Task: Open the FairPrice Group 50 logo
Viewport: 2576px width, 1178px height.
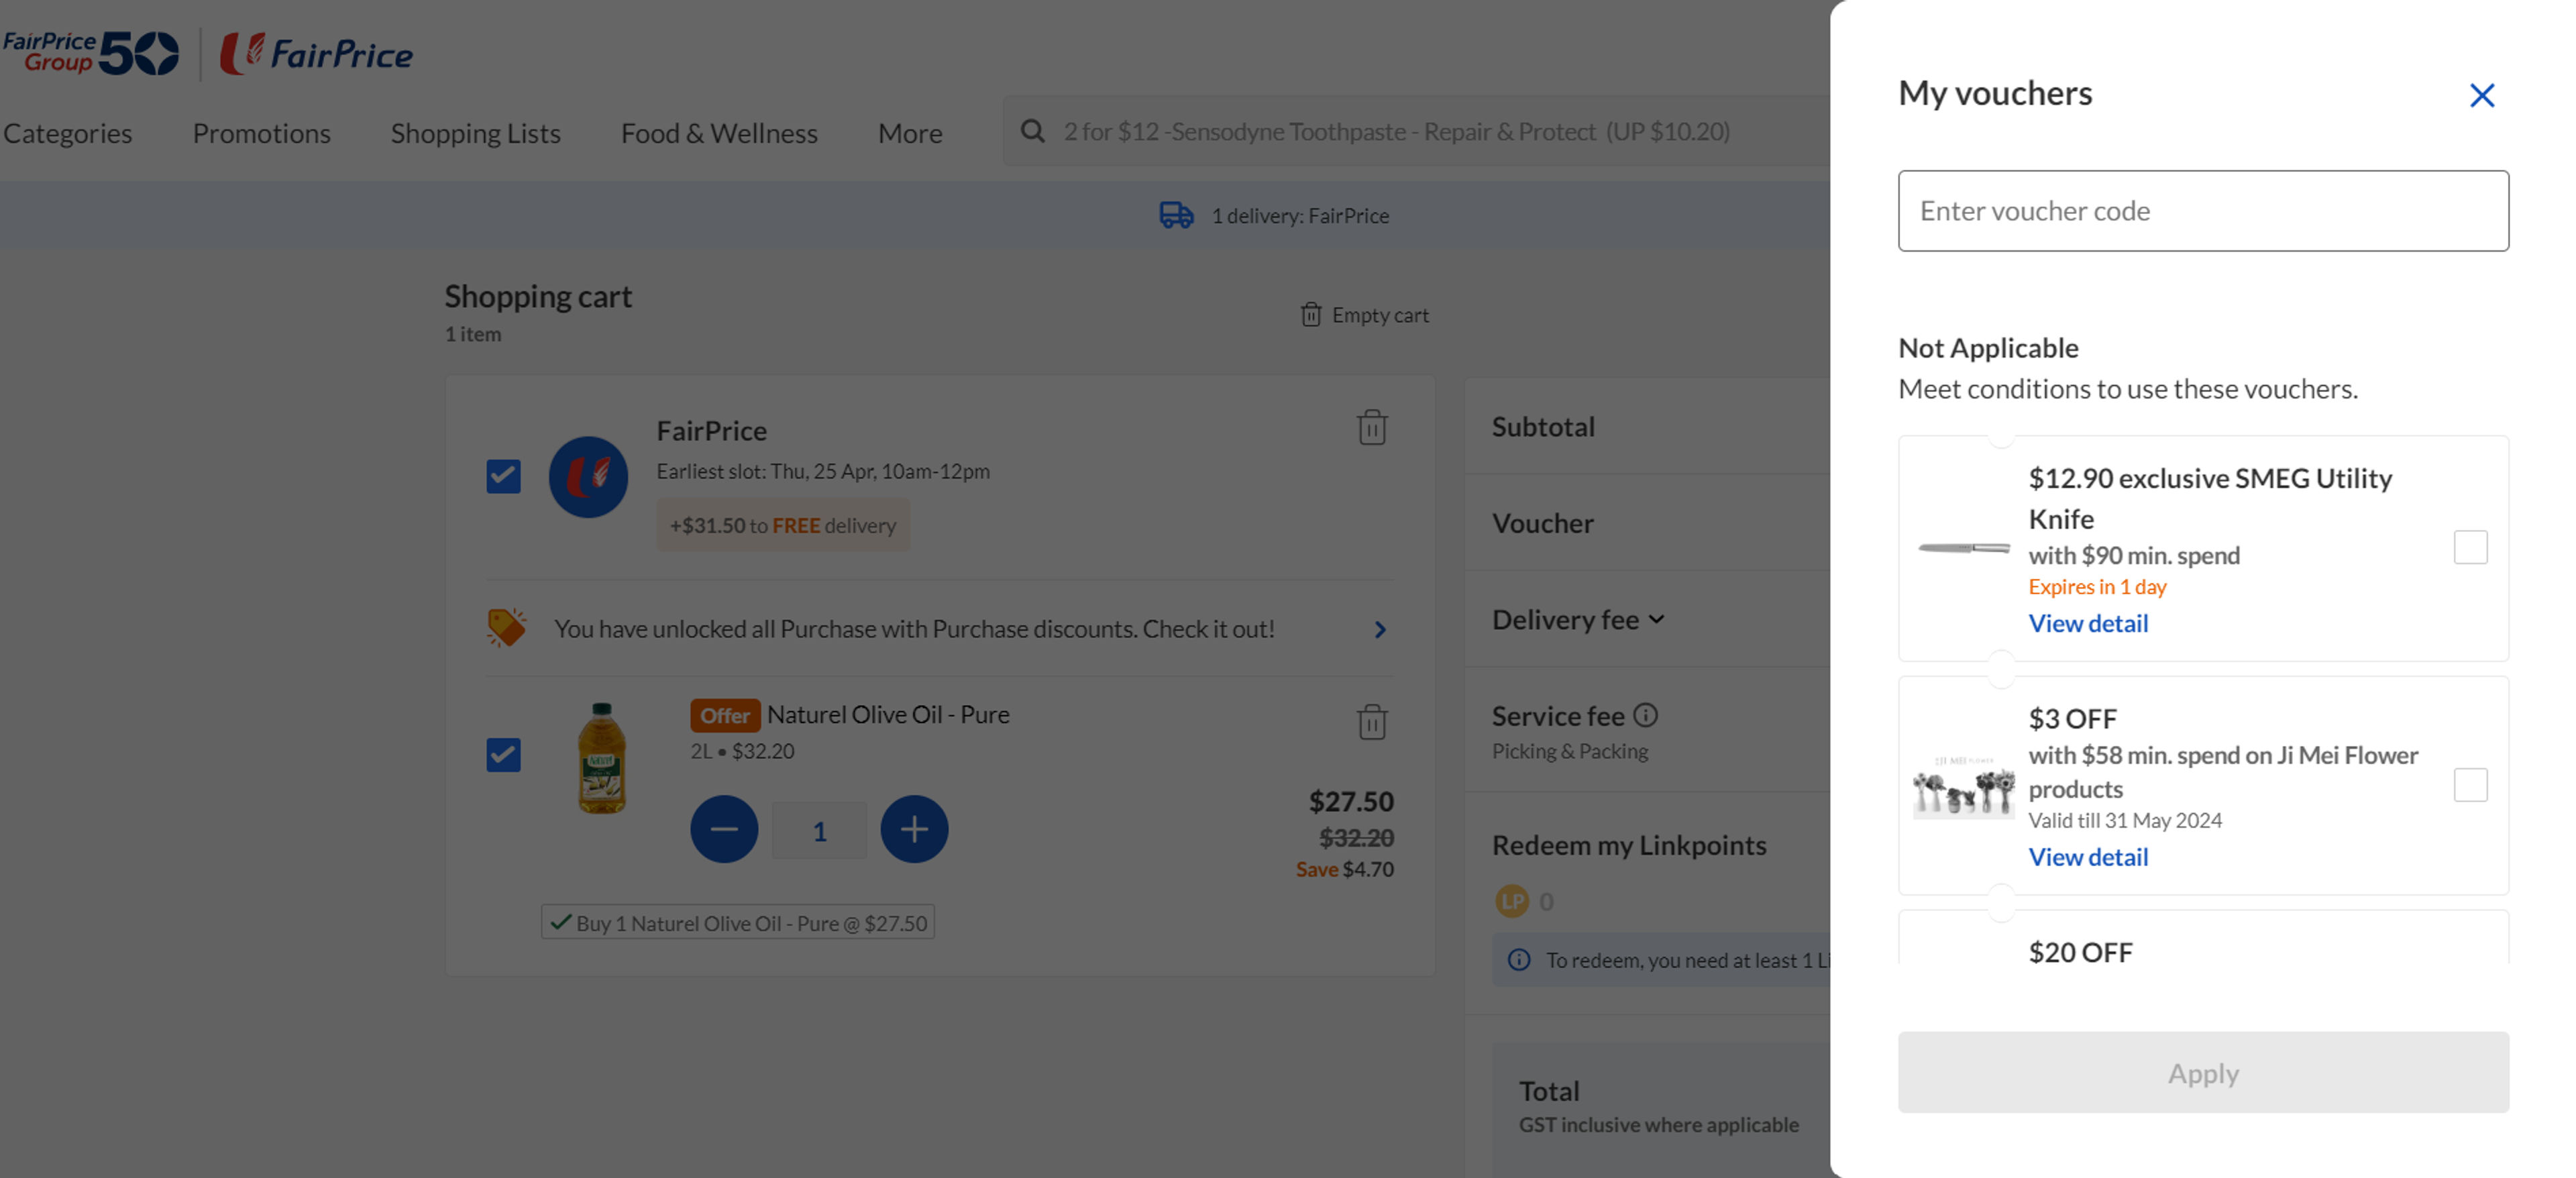Action: point(90,53)
